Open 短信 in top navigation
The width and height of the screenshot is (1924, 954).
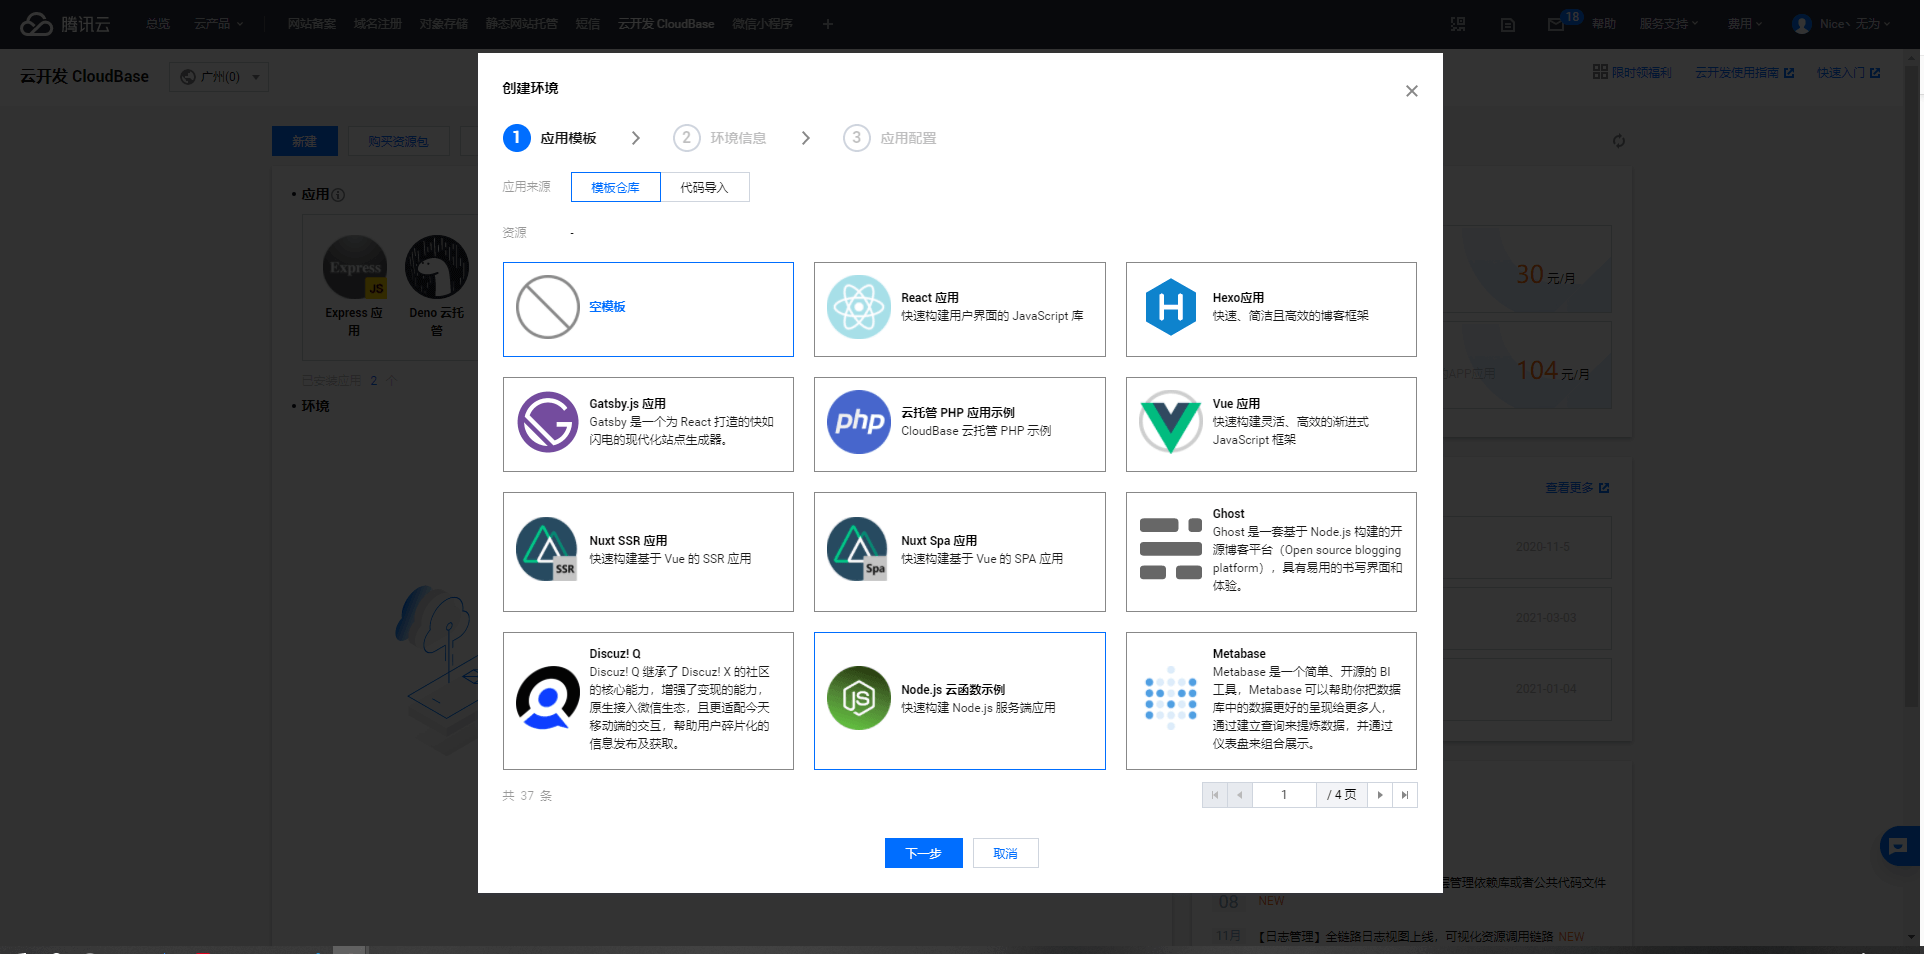(x=588, y=24)
